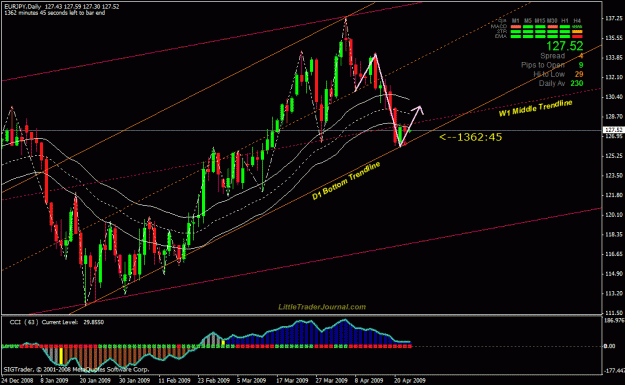Click the red bottom-row H4 signal bar

577,36
